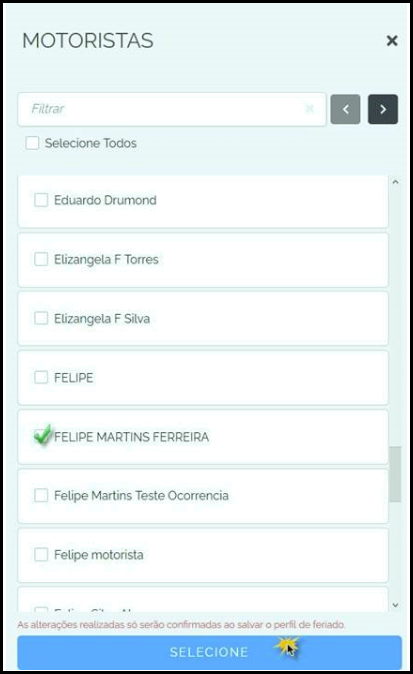Click the scroll down arrow of the list
Viewport: 413px width, 674px height.
point(395,605)
